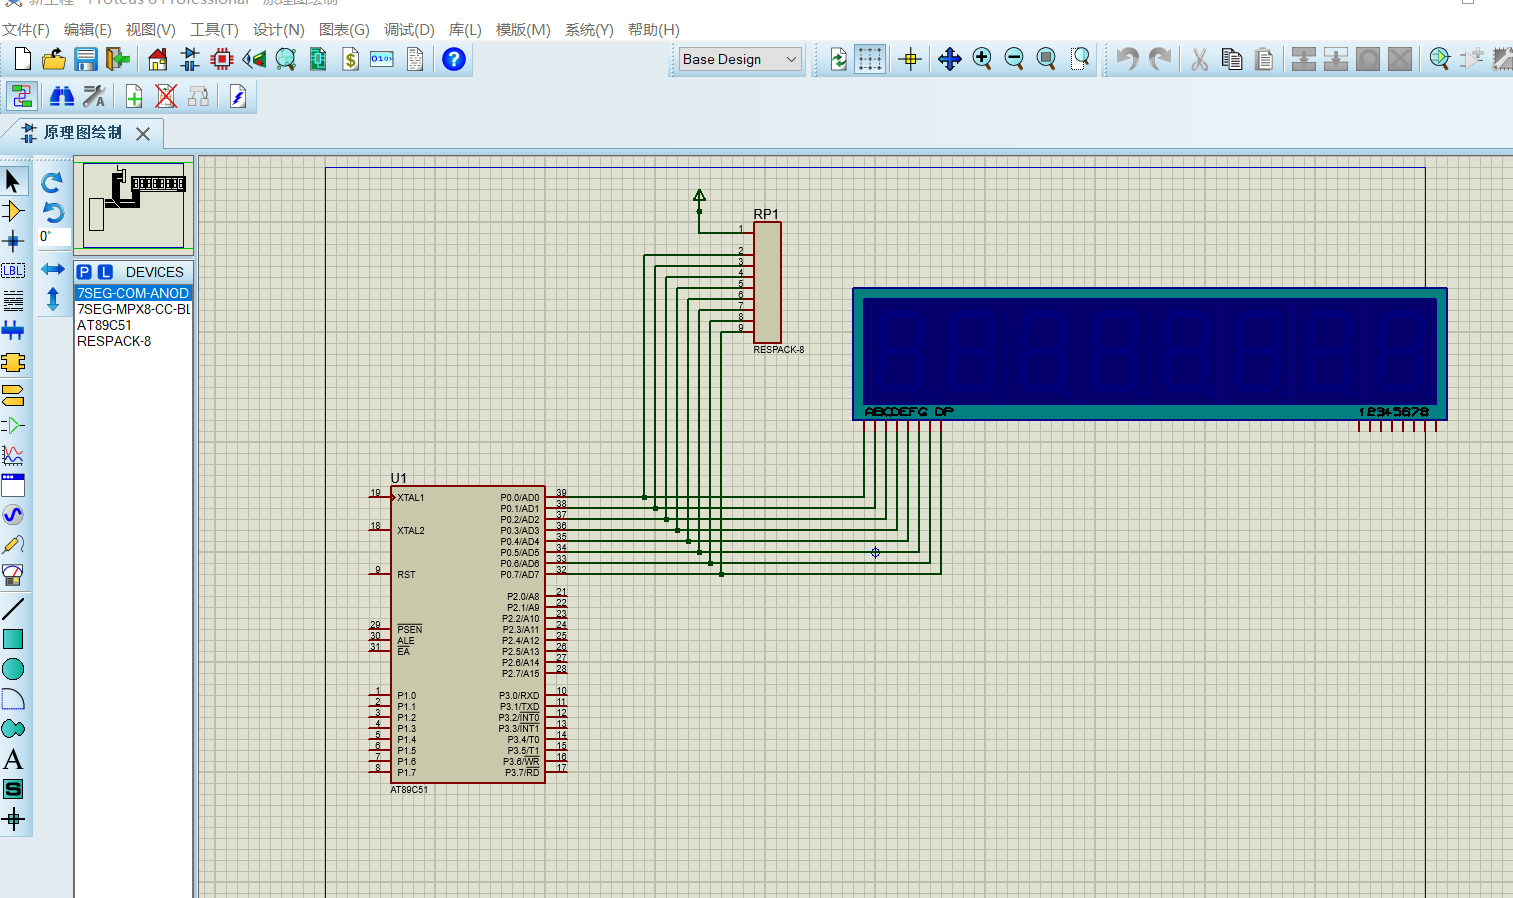Toggle the grid display icon
The height and width of the screenshot is (898, 1513).
coord(870,59)
